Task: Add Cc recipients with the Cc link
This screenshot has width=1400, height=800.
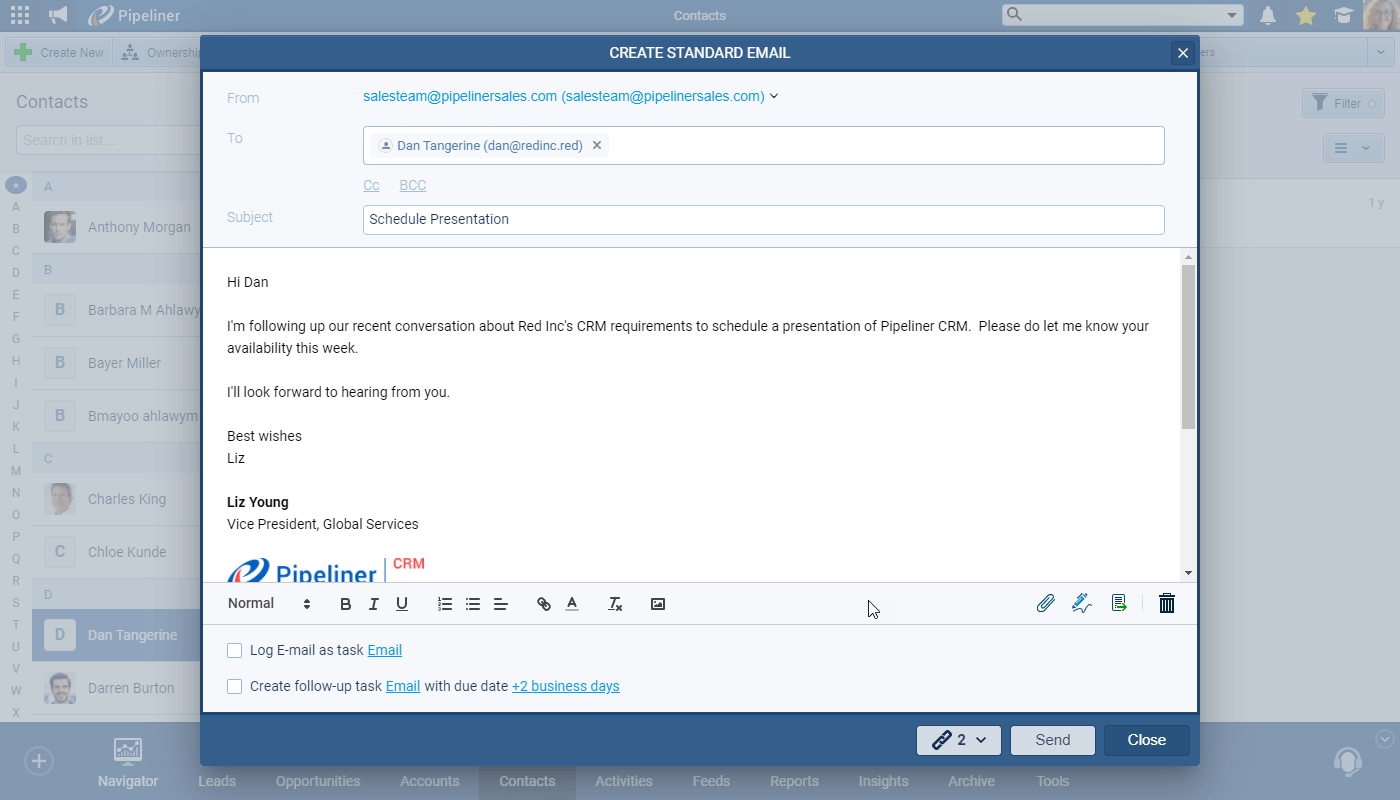Action: click(x=371, y=185)
